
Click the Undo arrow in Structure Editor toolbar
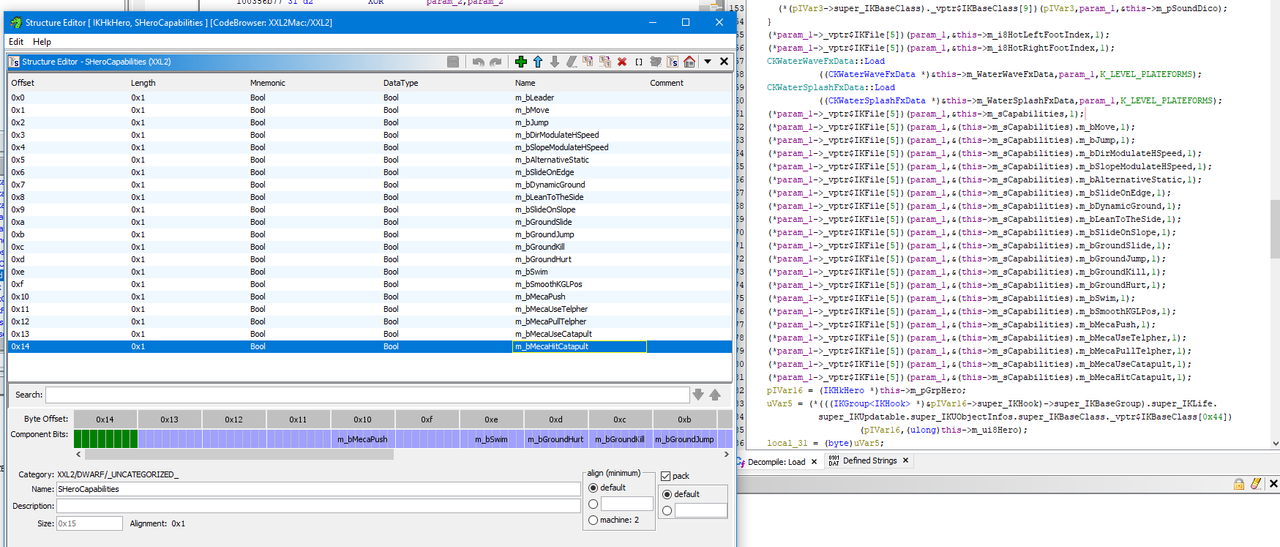[479, 62]
